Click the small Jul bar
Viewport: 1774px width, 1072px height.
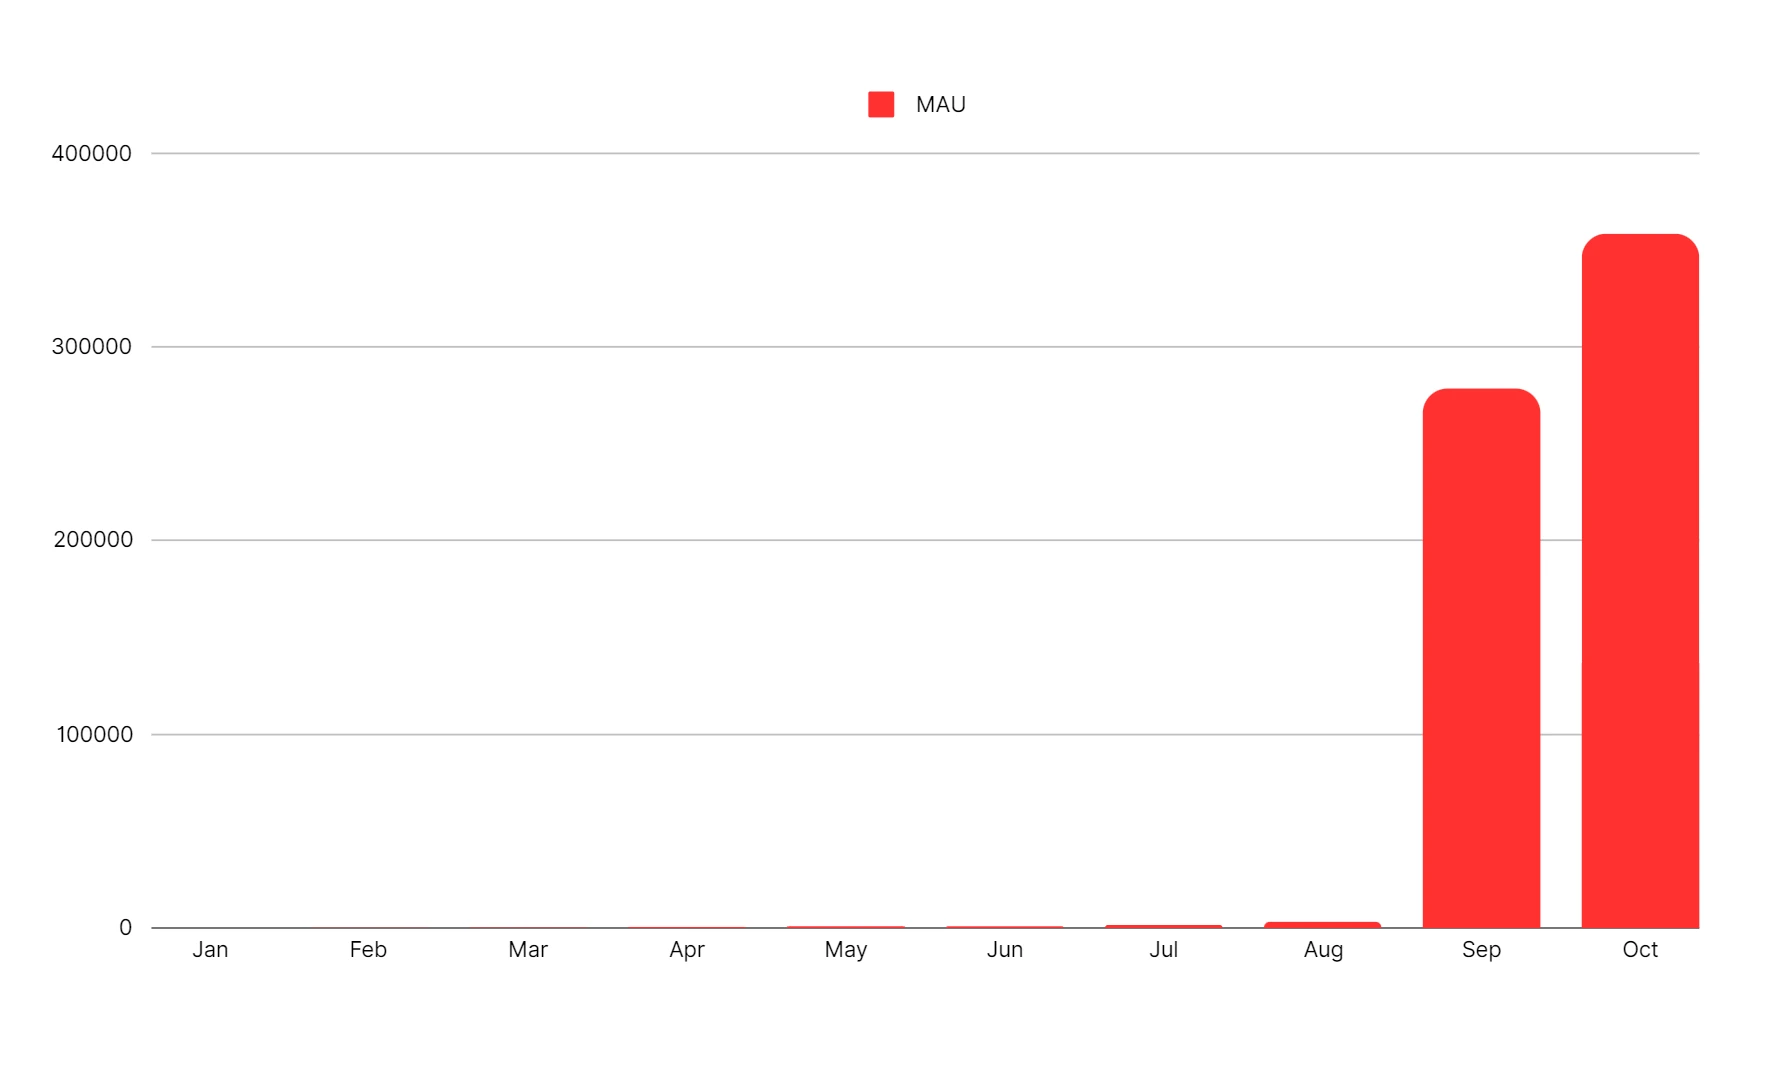(x=1163, y=926)
